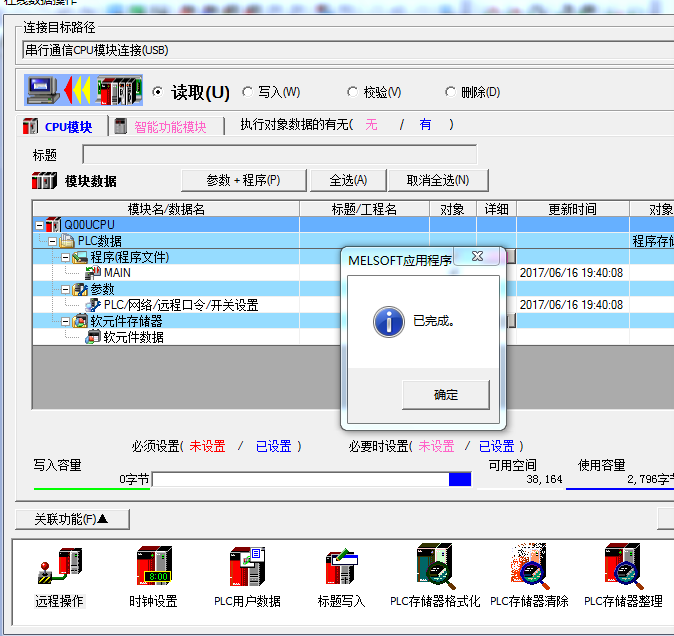Choose the 删除(D) radio option
This screenshot has height=636, width=674.
pyautogui.click(x=450, y=92)
